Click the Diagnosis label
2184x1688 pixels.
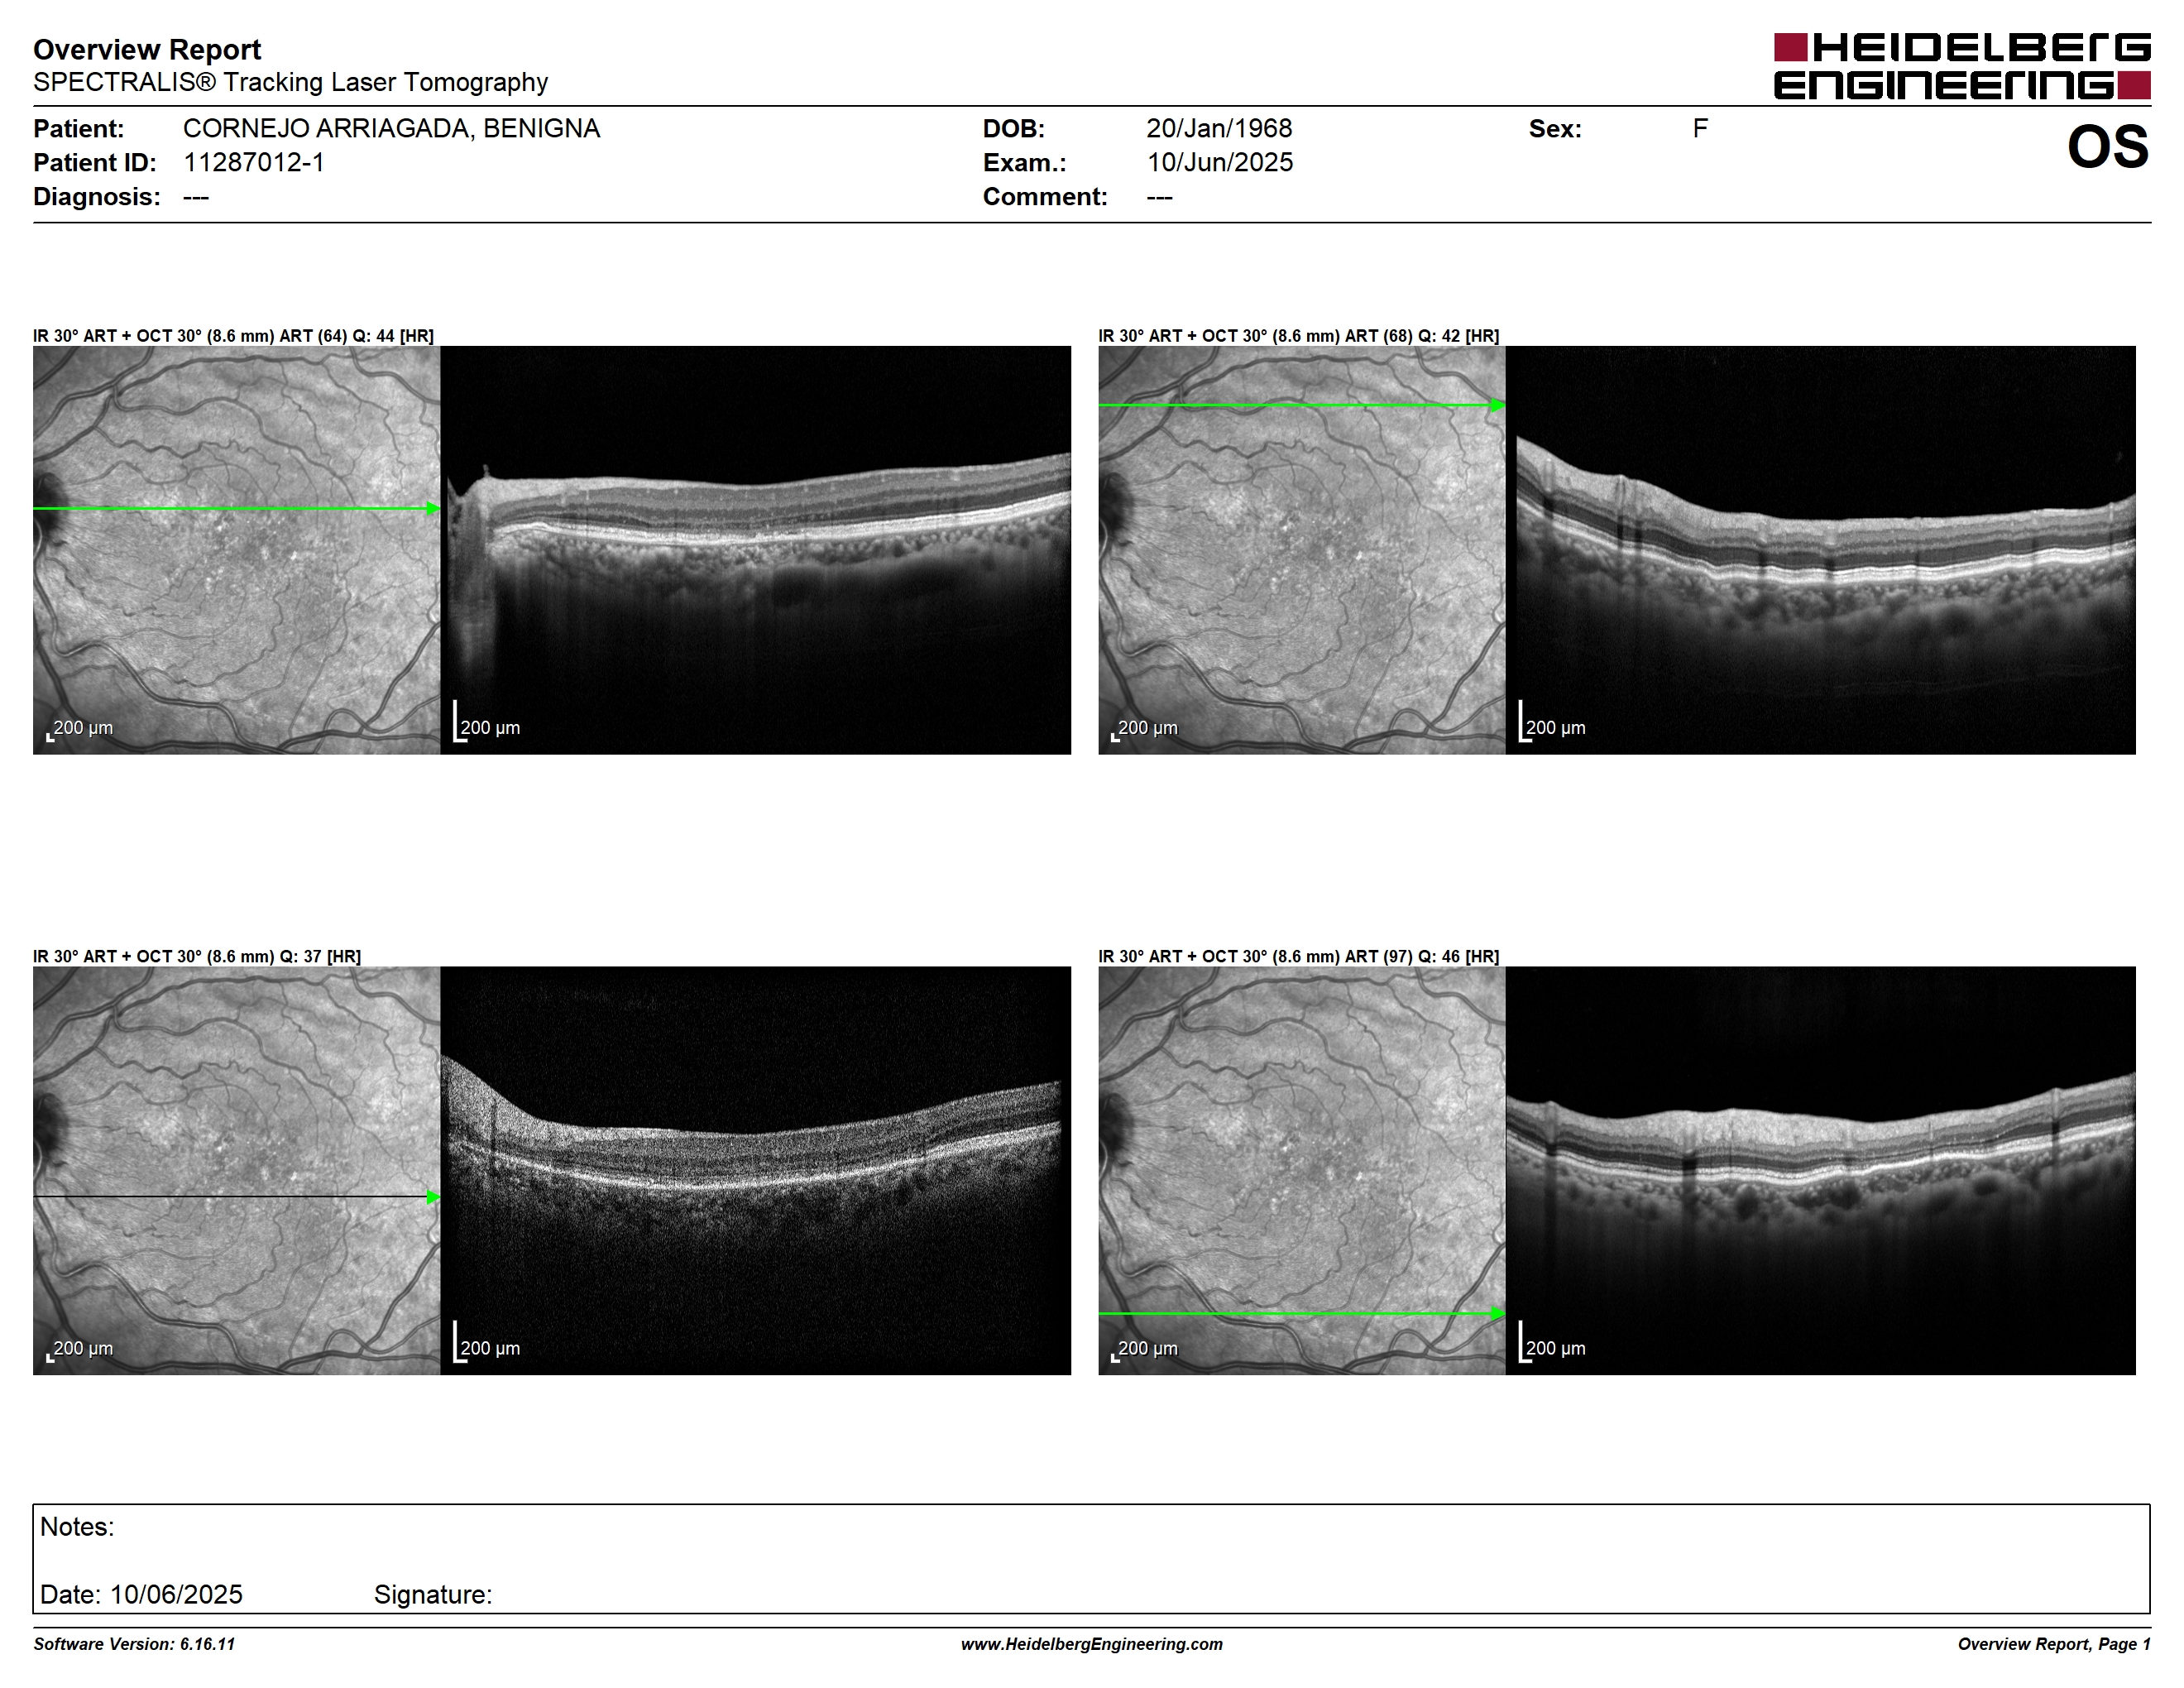[97, 196]
